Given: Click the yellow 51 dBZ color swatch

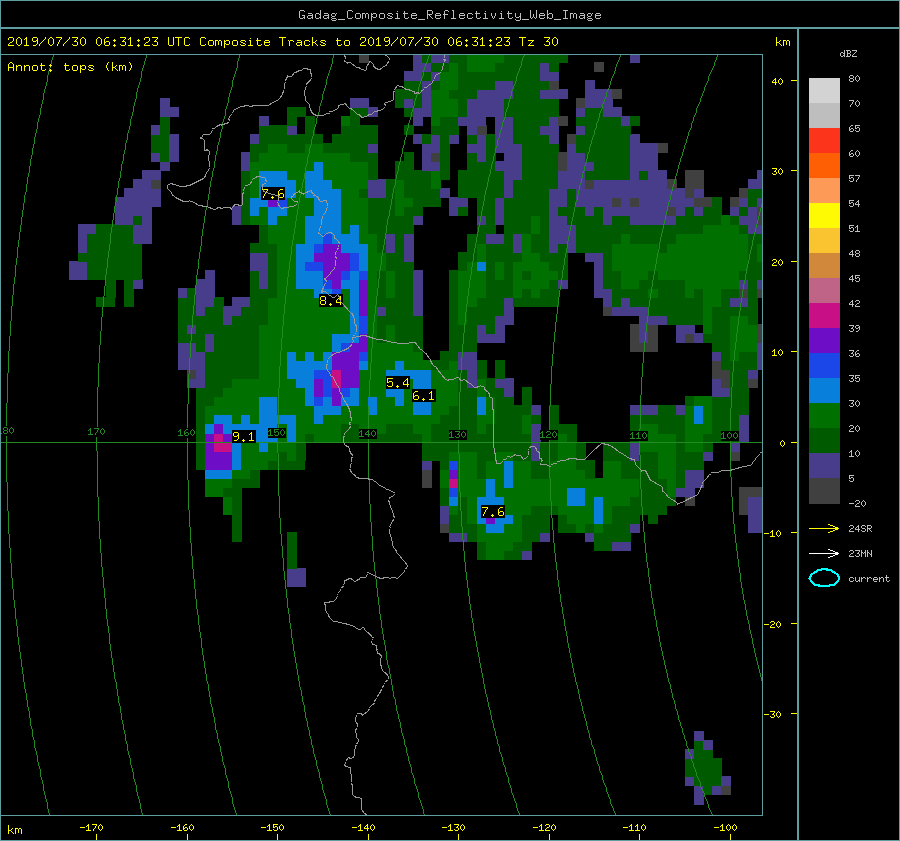Looking at the screenshot, I should coord(824,216).
